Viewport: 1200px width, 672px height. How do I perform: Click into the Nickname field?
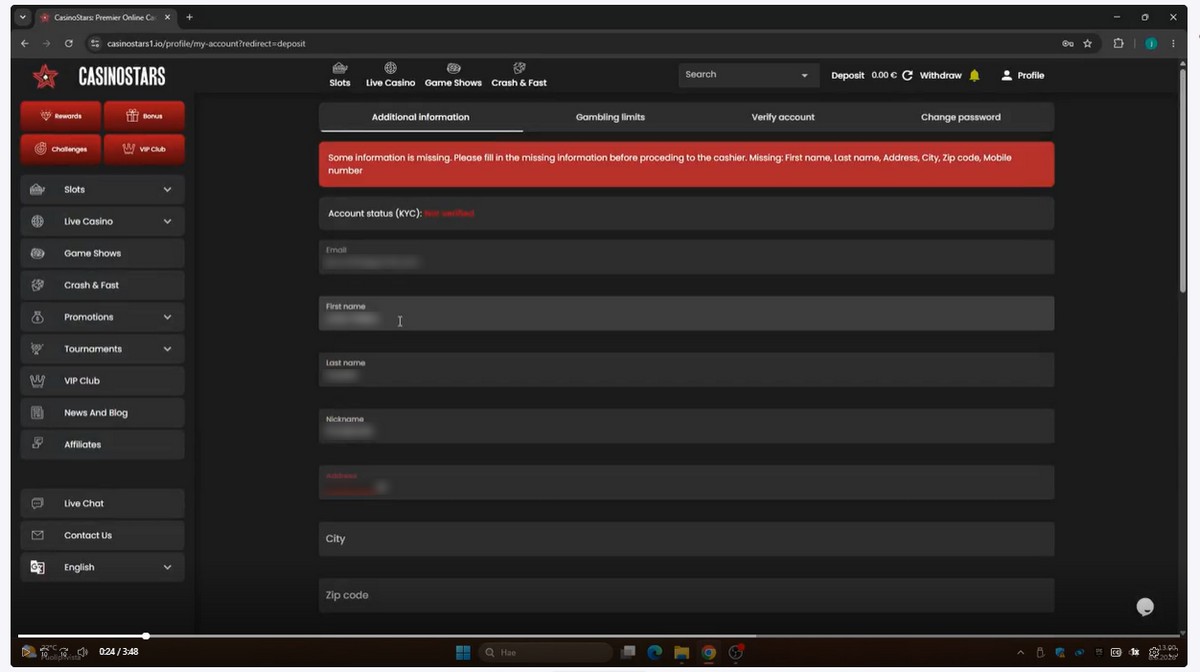tap(686, 426)
